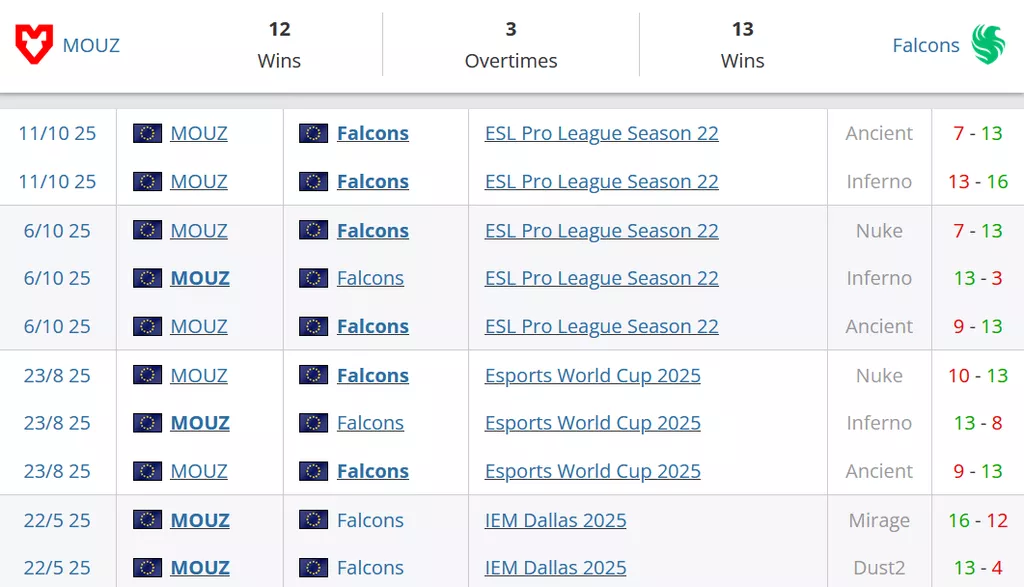Click bold MOUZ winner in 13-8 Inferno row

point(200,423)
